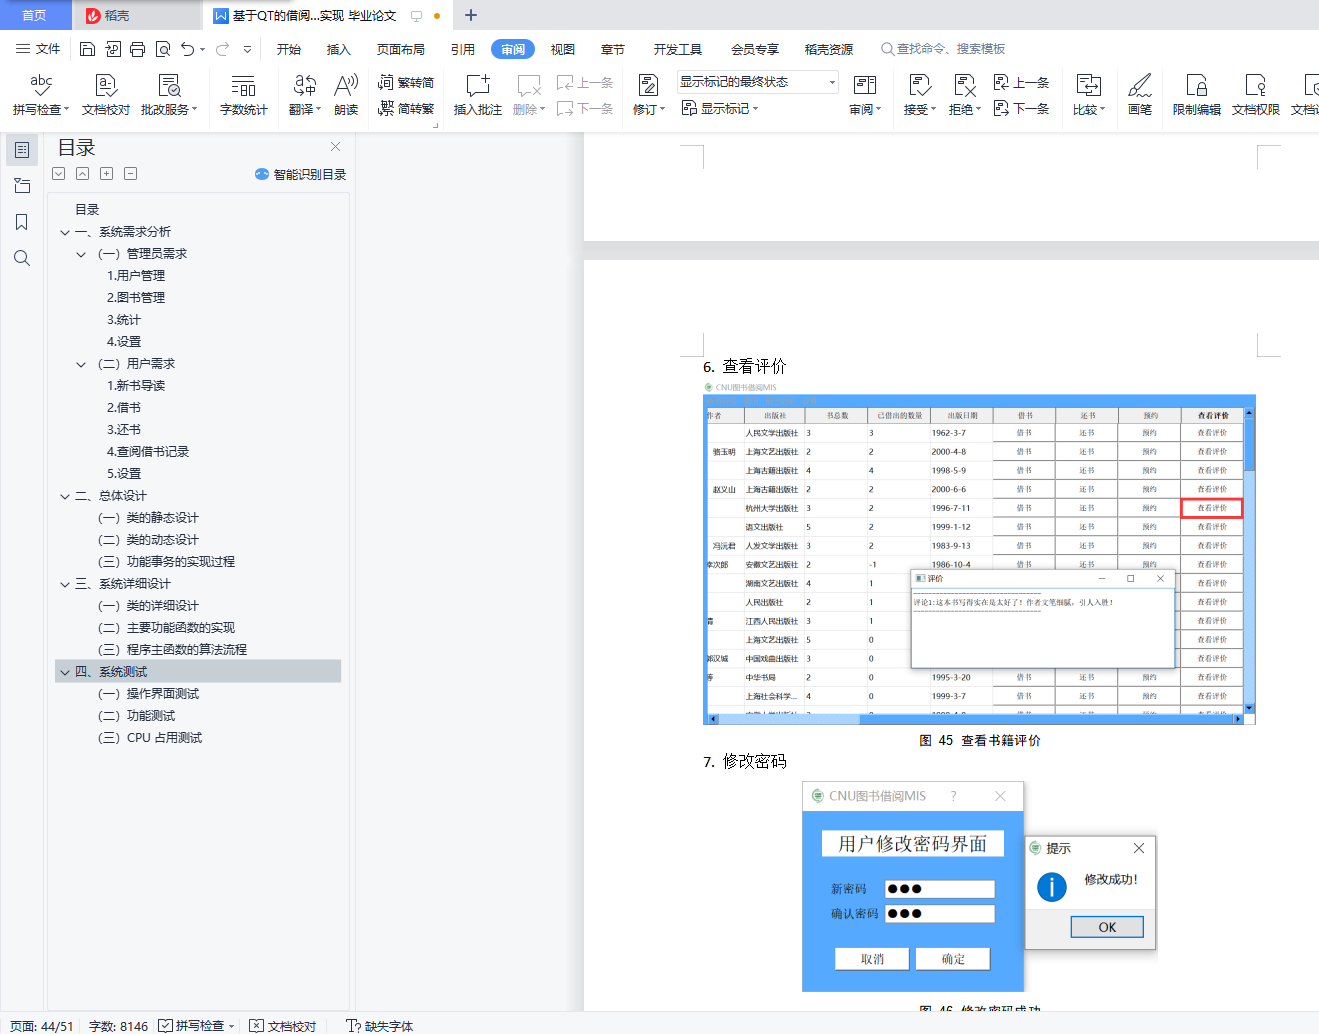Jump to 2.图书管理 heading
1319x1034 pixels.
click(x=136, y=298)
